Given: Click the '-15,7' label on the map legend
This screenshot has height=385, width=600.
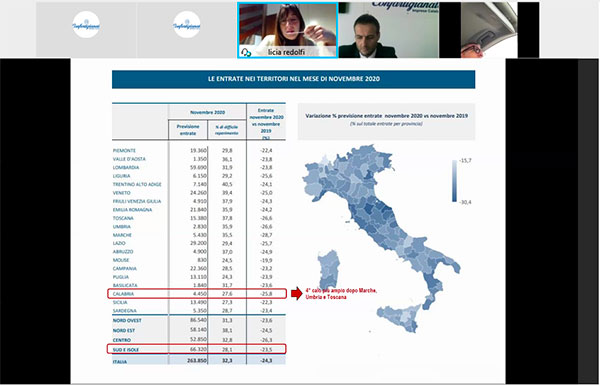Looking at the screenshot, I should pos(465,160).
